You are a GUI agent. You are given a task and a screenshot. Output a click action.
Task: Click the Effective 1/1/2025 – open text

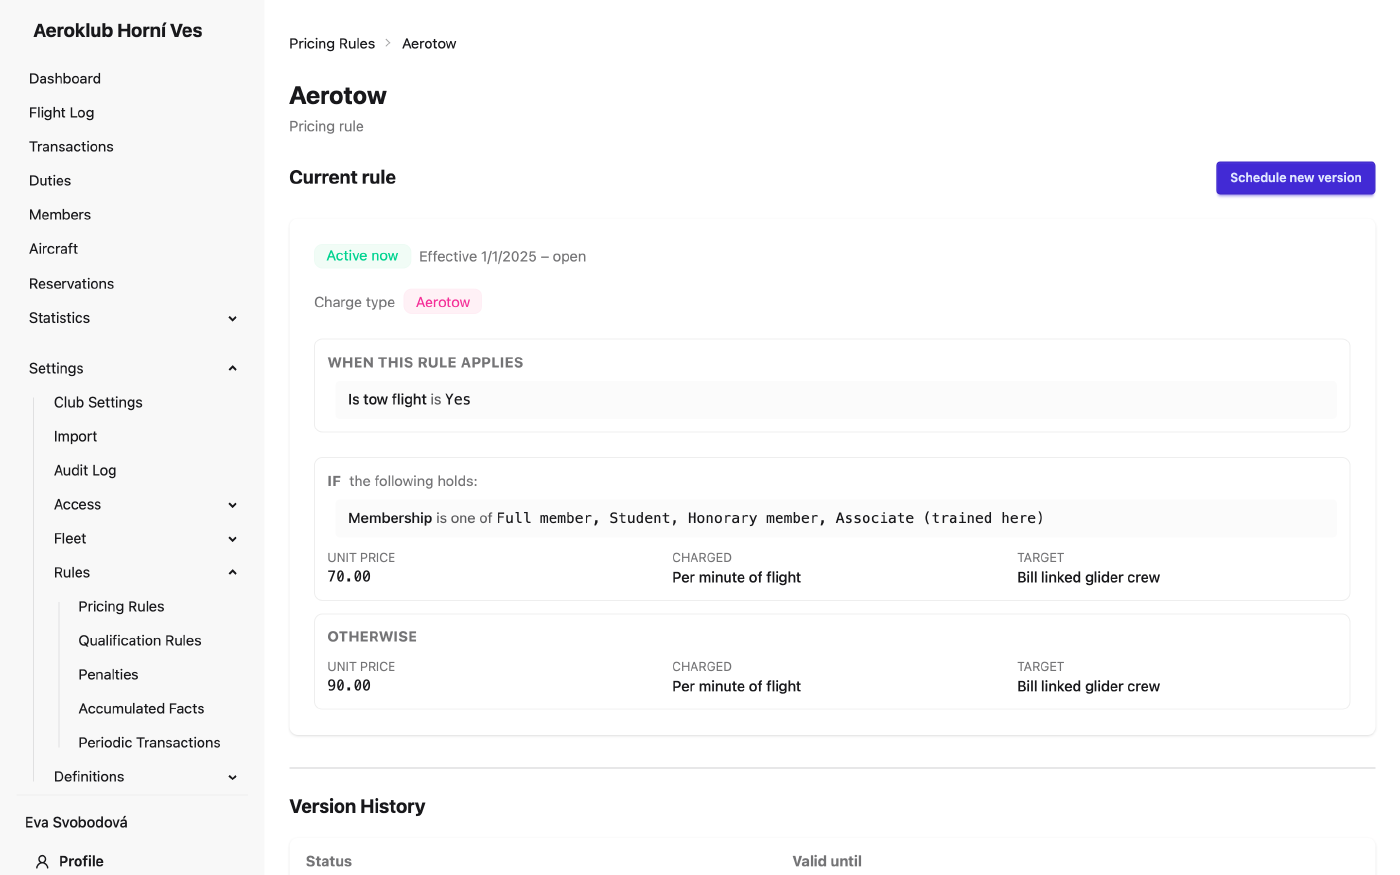coord(502,257)
